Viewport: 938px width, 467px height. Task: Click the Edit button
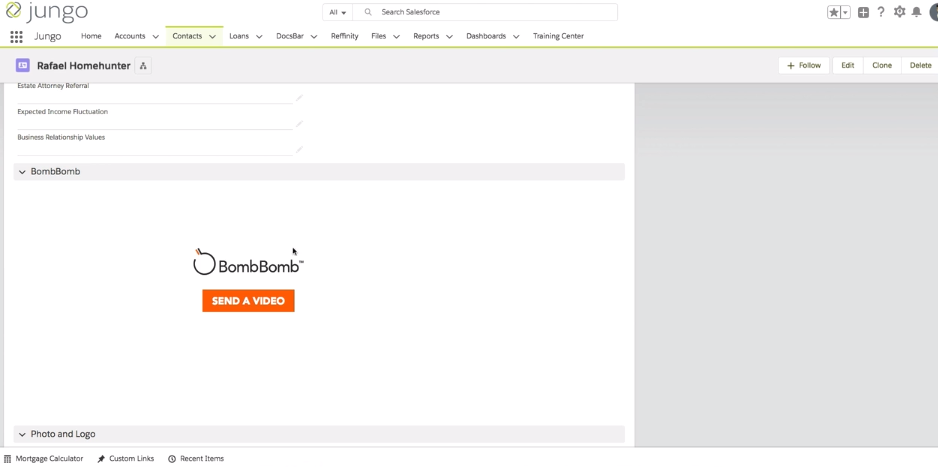(848, 65)
